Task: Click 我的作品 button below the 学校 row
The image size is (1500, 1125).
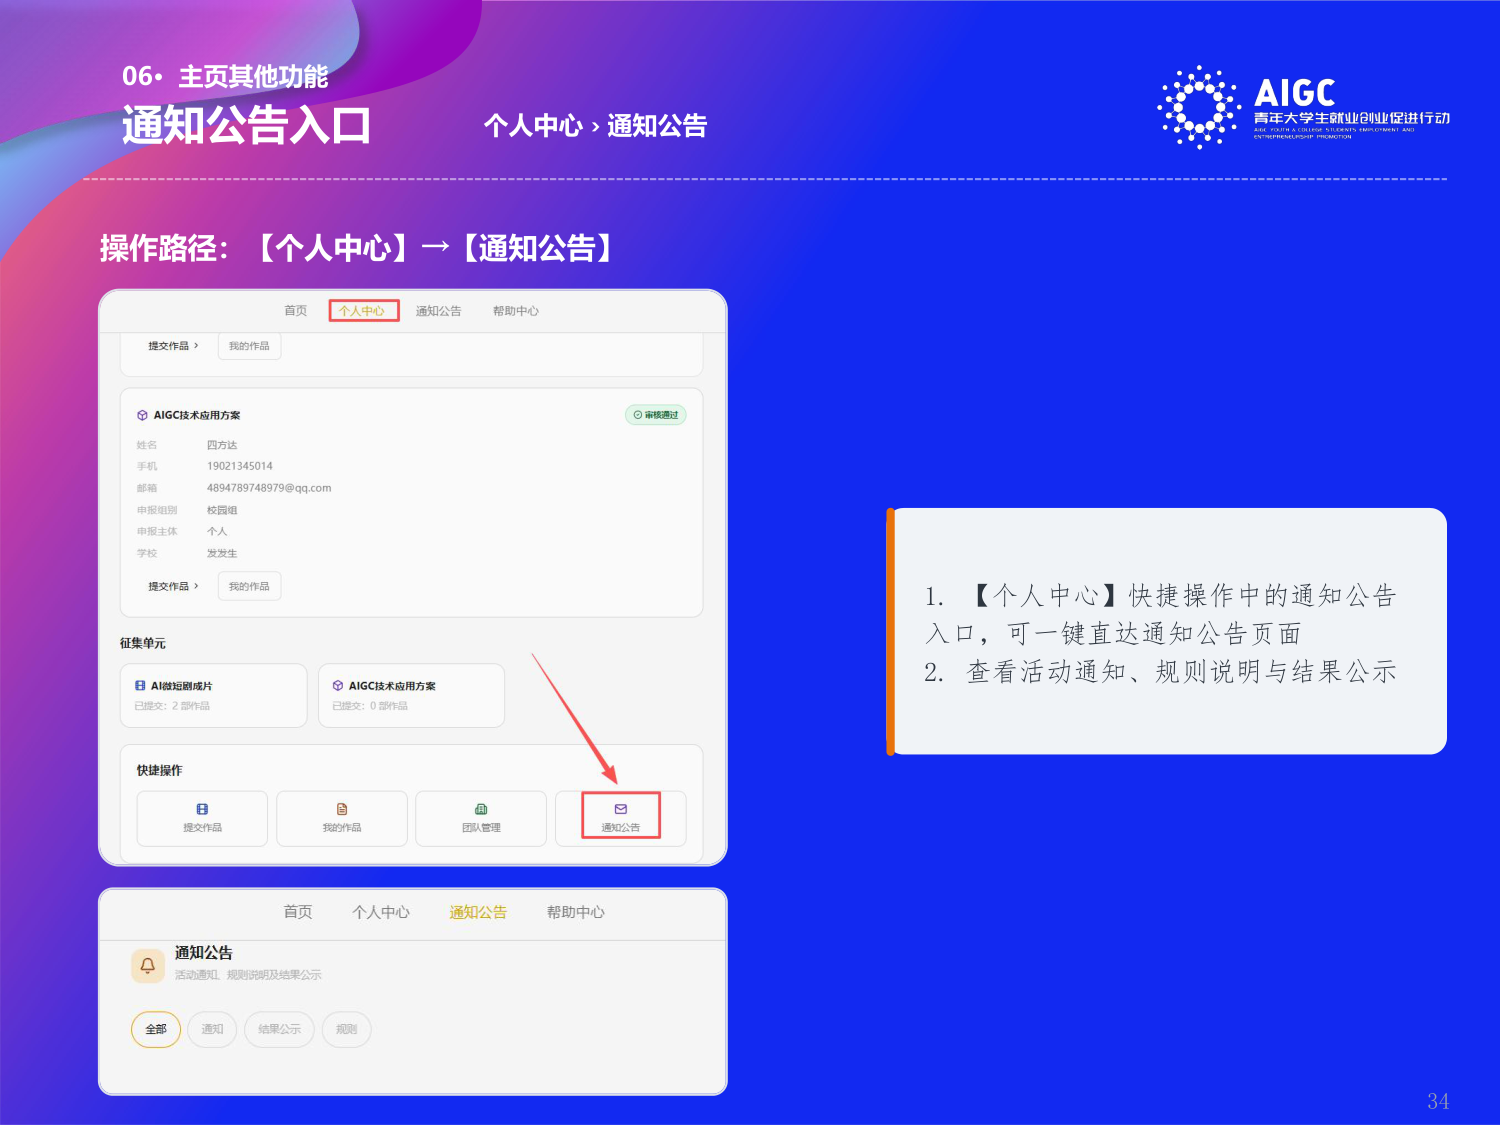Action: (x=249, y=586)
